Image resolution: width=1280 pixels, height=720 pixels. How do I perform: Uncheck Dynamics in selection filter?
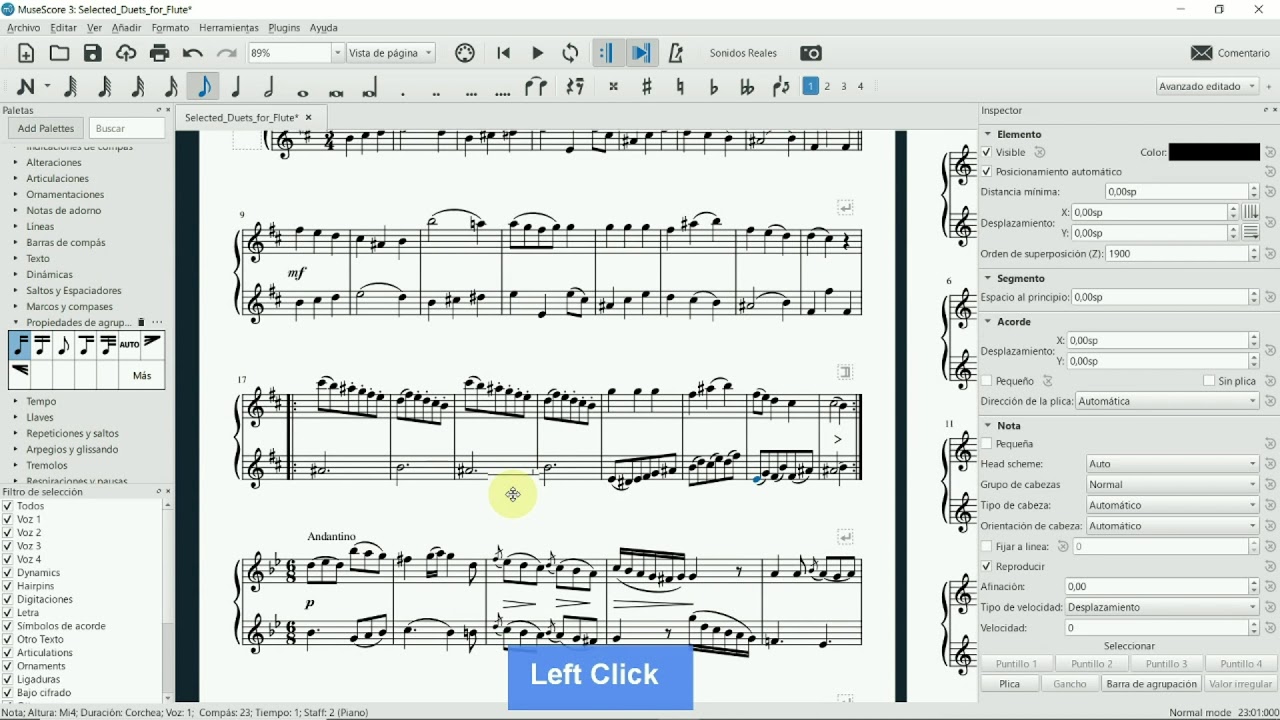(x=8, y=573)
